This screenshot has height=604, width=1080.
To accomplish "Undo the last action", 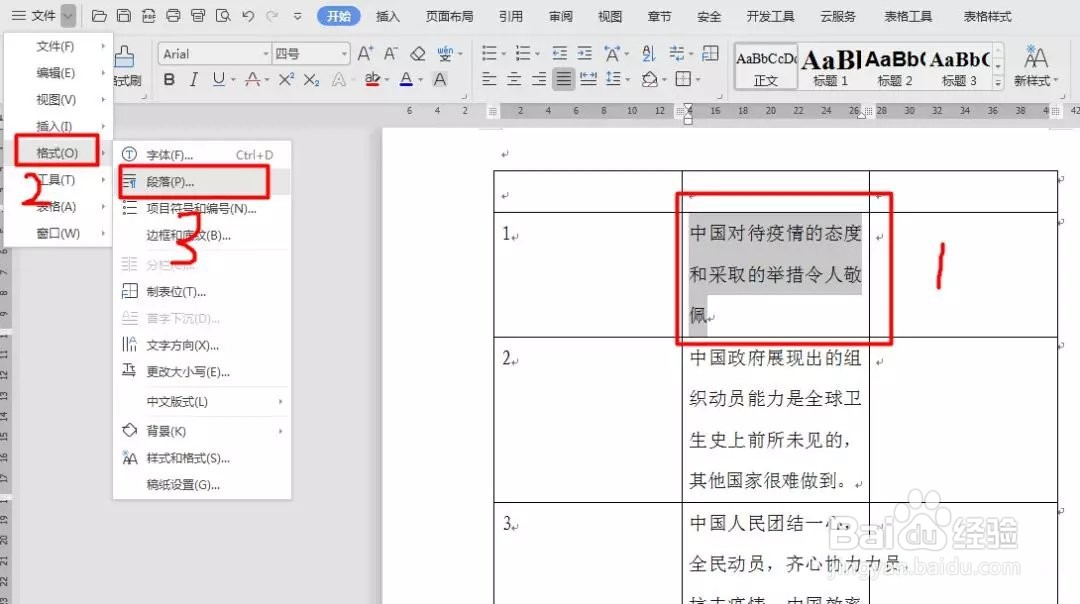I will pyautogui.click(x=248, y=15).
